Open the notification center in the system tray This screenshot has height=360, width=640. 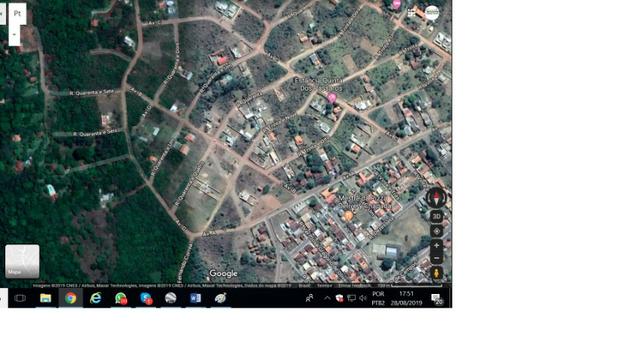pos(436,299)
